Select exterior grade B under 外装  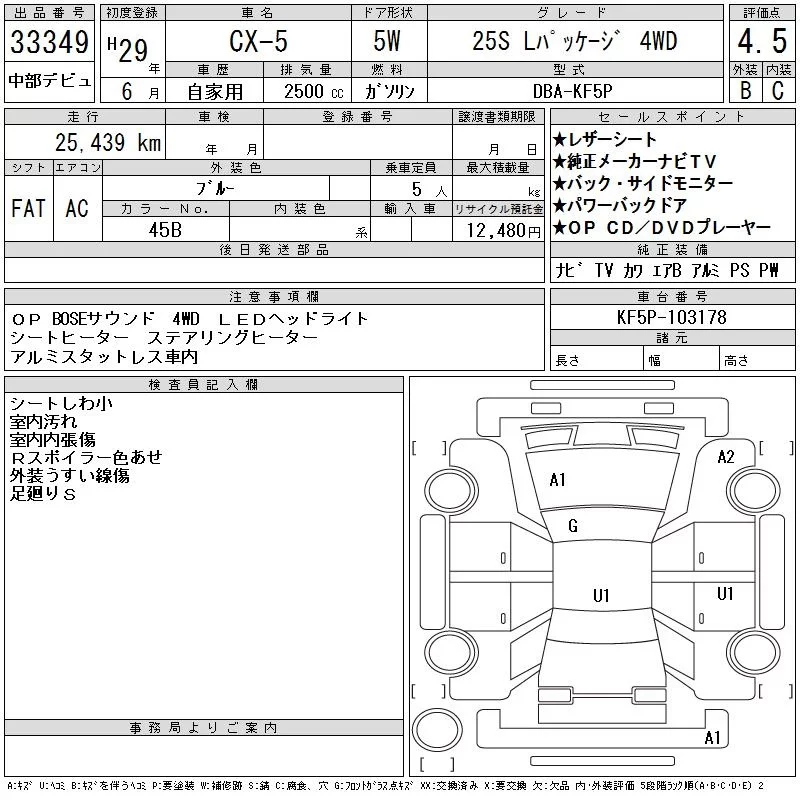(x=745, y=90)
